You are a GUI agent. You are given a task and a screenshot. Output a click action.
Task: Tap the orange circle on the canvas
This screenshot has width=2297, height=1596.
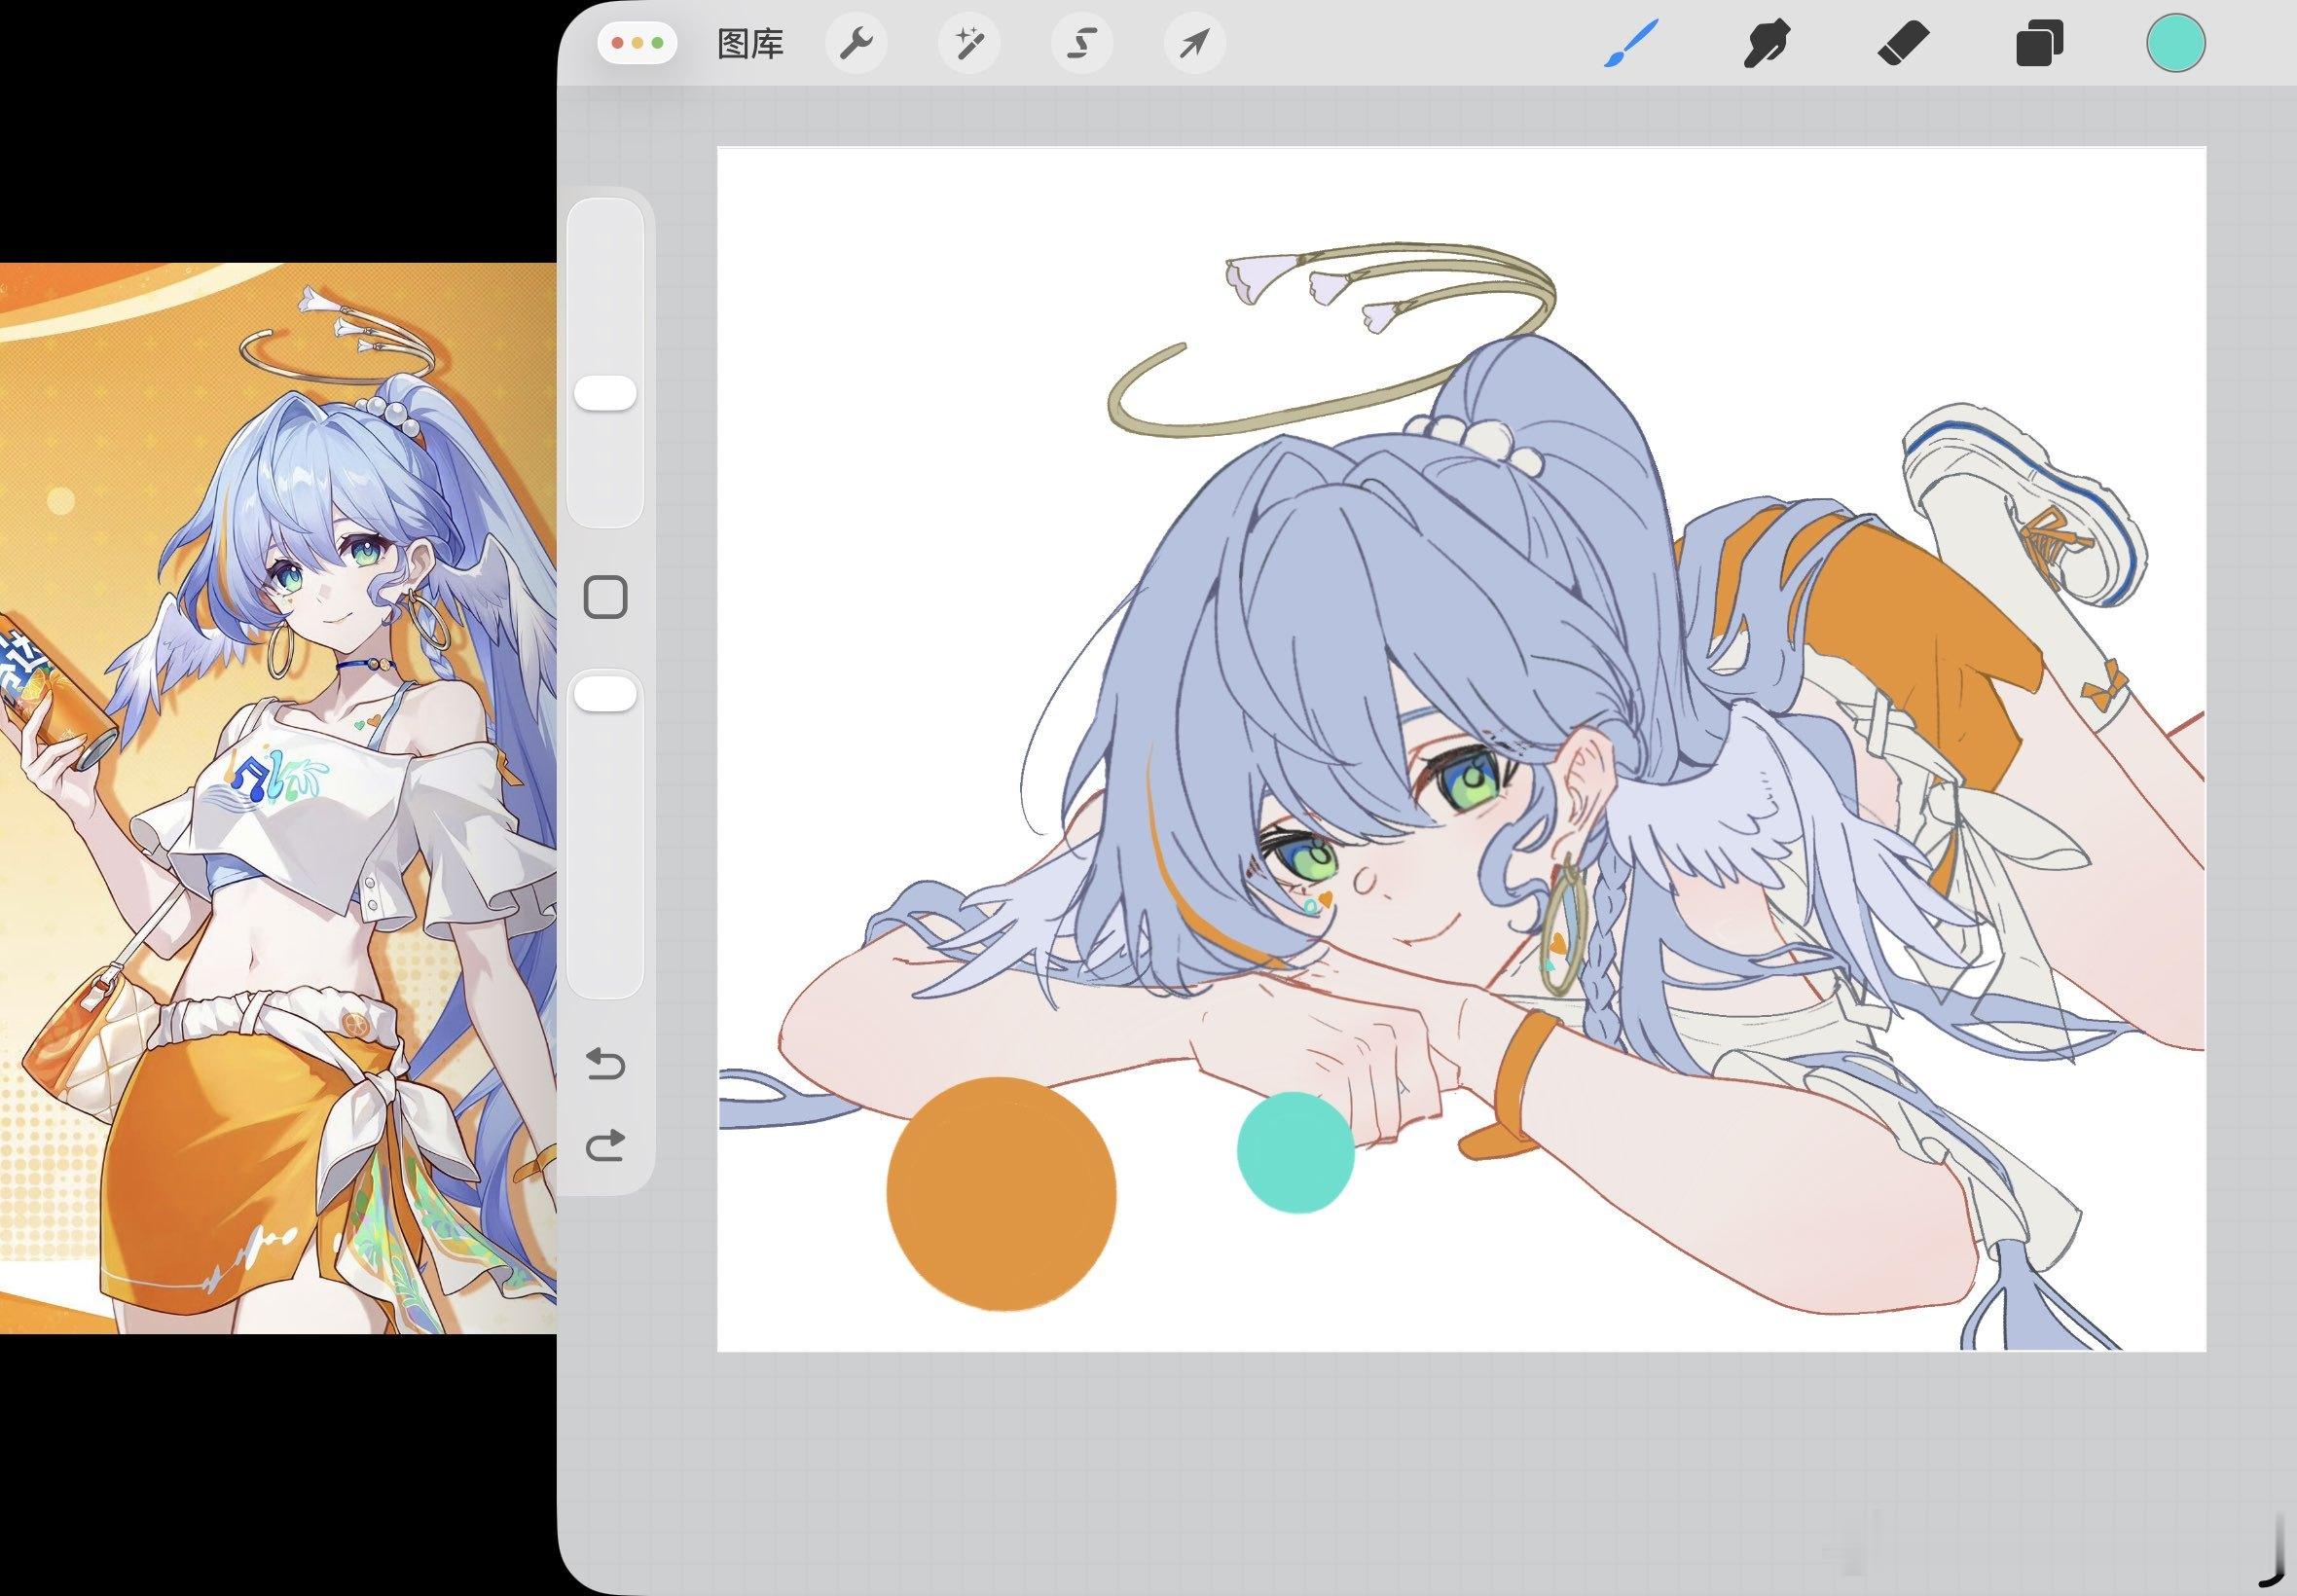[x=1001, y=1193]
